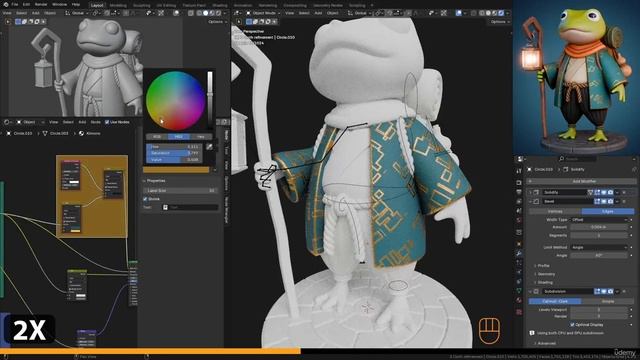
Task: Expand the Profile subsection
Action: [x=542, y=266]
